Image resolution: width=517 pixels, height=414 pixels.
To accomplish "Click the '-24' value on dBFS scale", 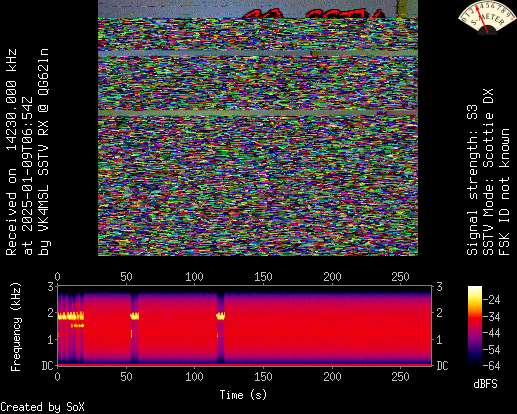I will [x=492, y=300].
